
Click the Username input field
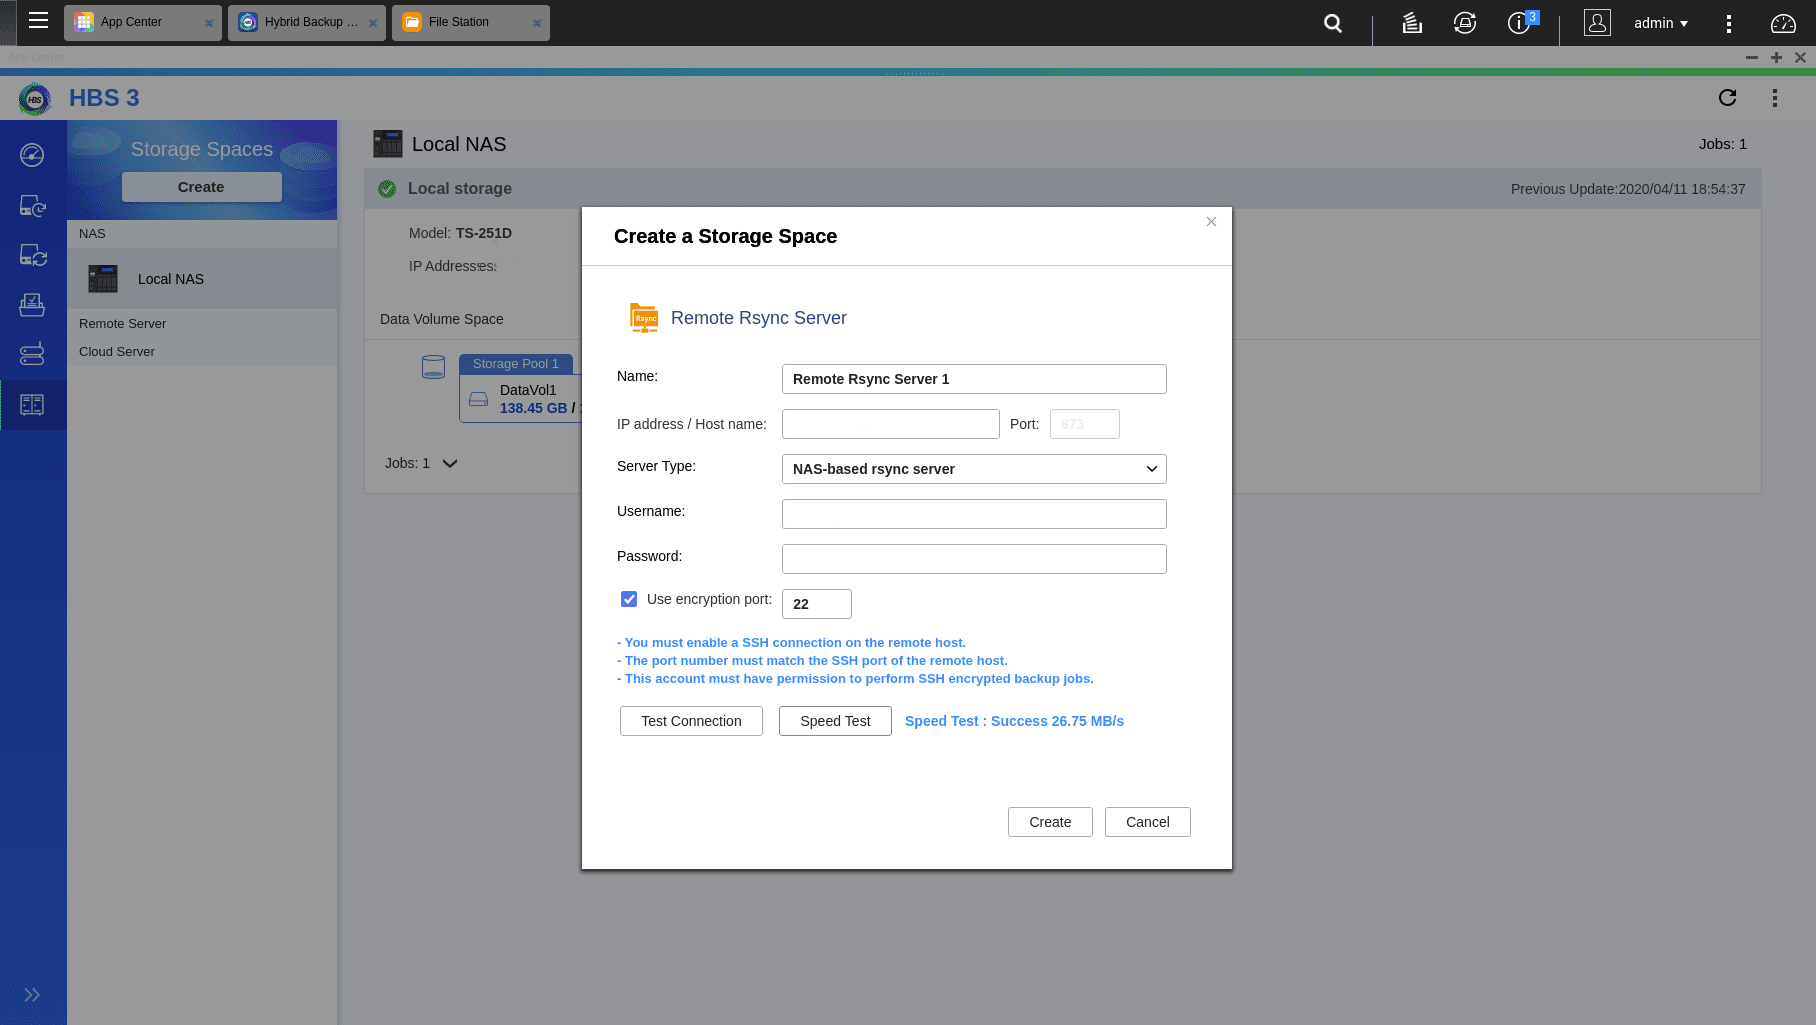(974, 514)
